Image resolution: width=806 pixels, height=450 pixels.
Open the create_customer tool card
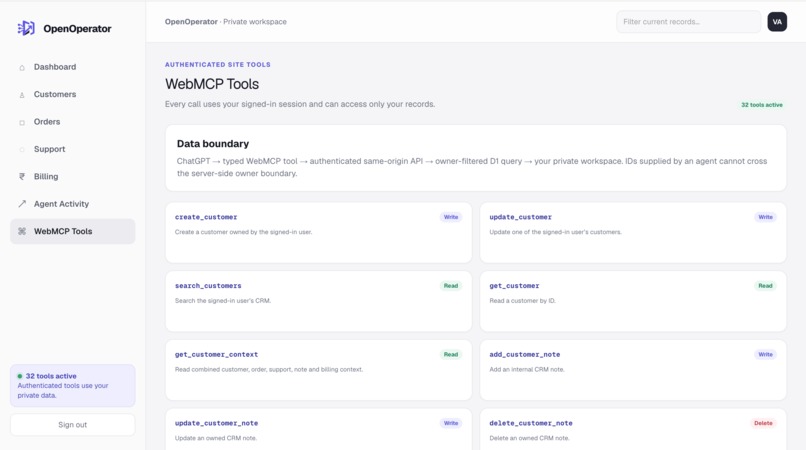click(x=319, y=232)
